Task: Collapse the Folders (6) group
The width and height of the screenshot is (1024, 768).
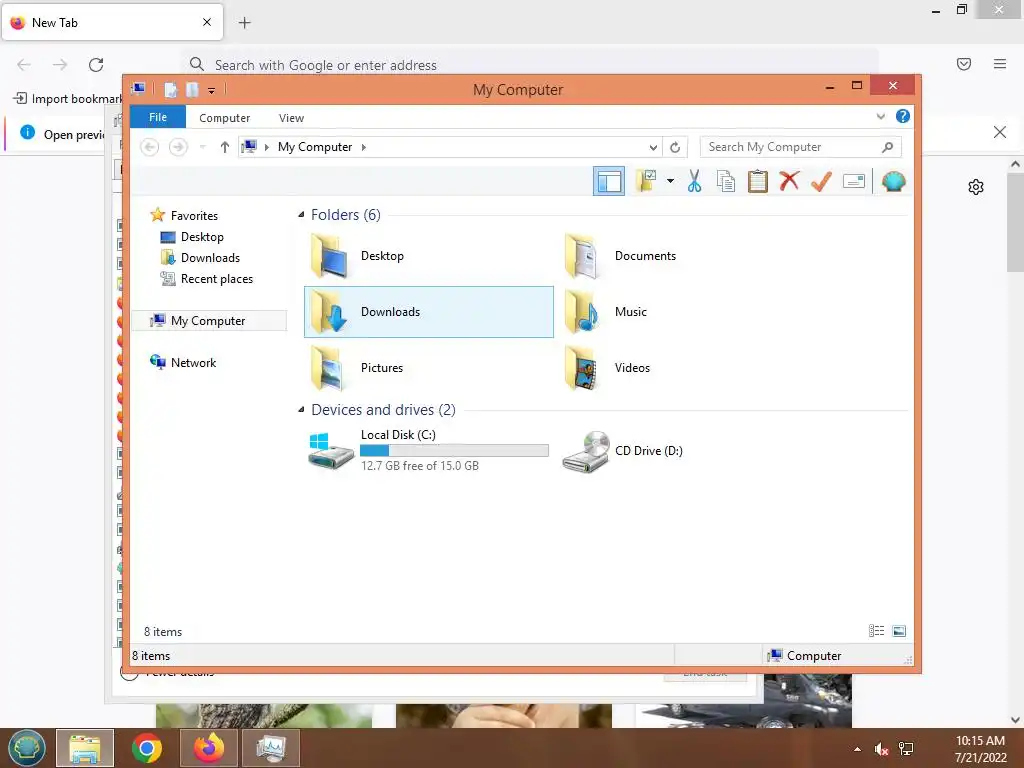Action: [x=301, y=214]
